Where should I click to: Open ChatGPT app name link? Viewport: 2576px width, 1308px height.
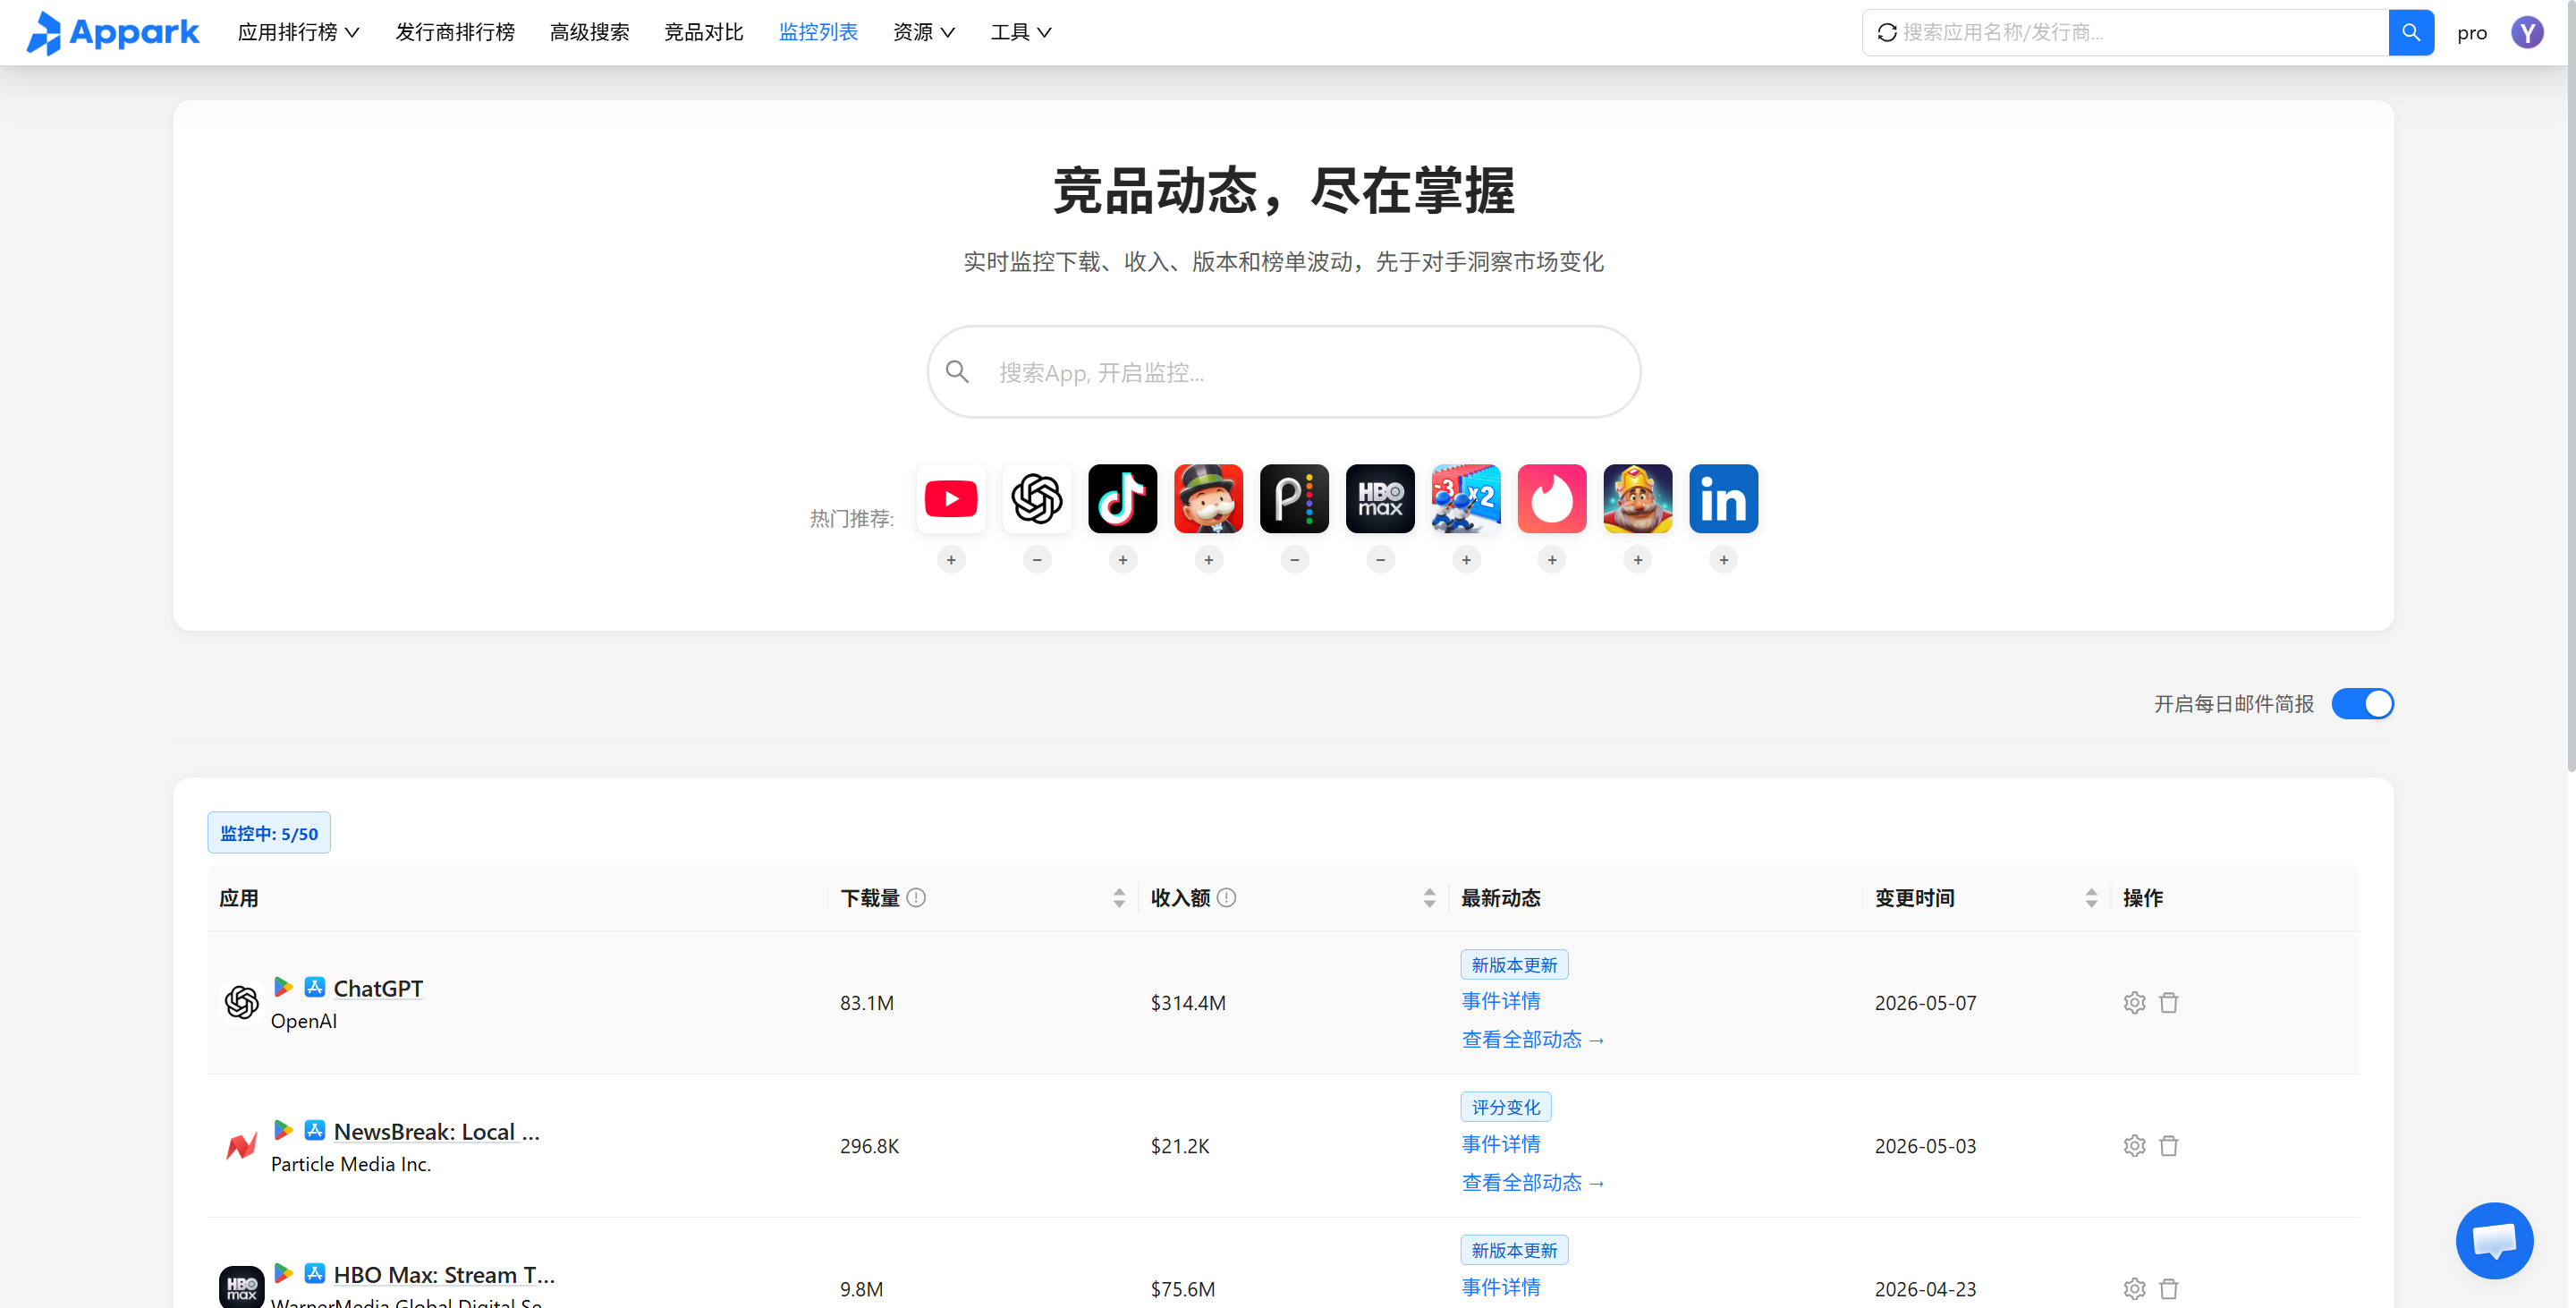(378, 988)
